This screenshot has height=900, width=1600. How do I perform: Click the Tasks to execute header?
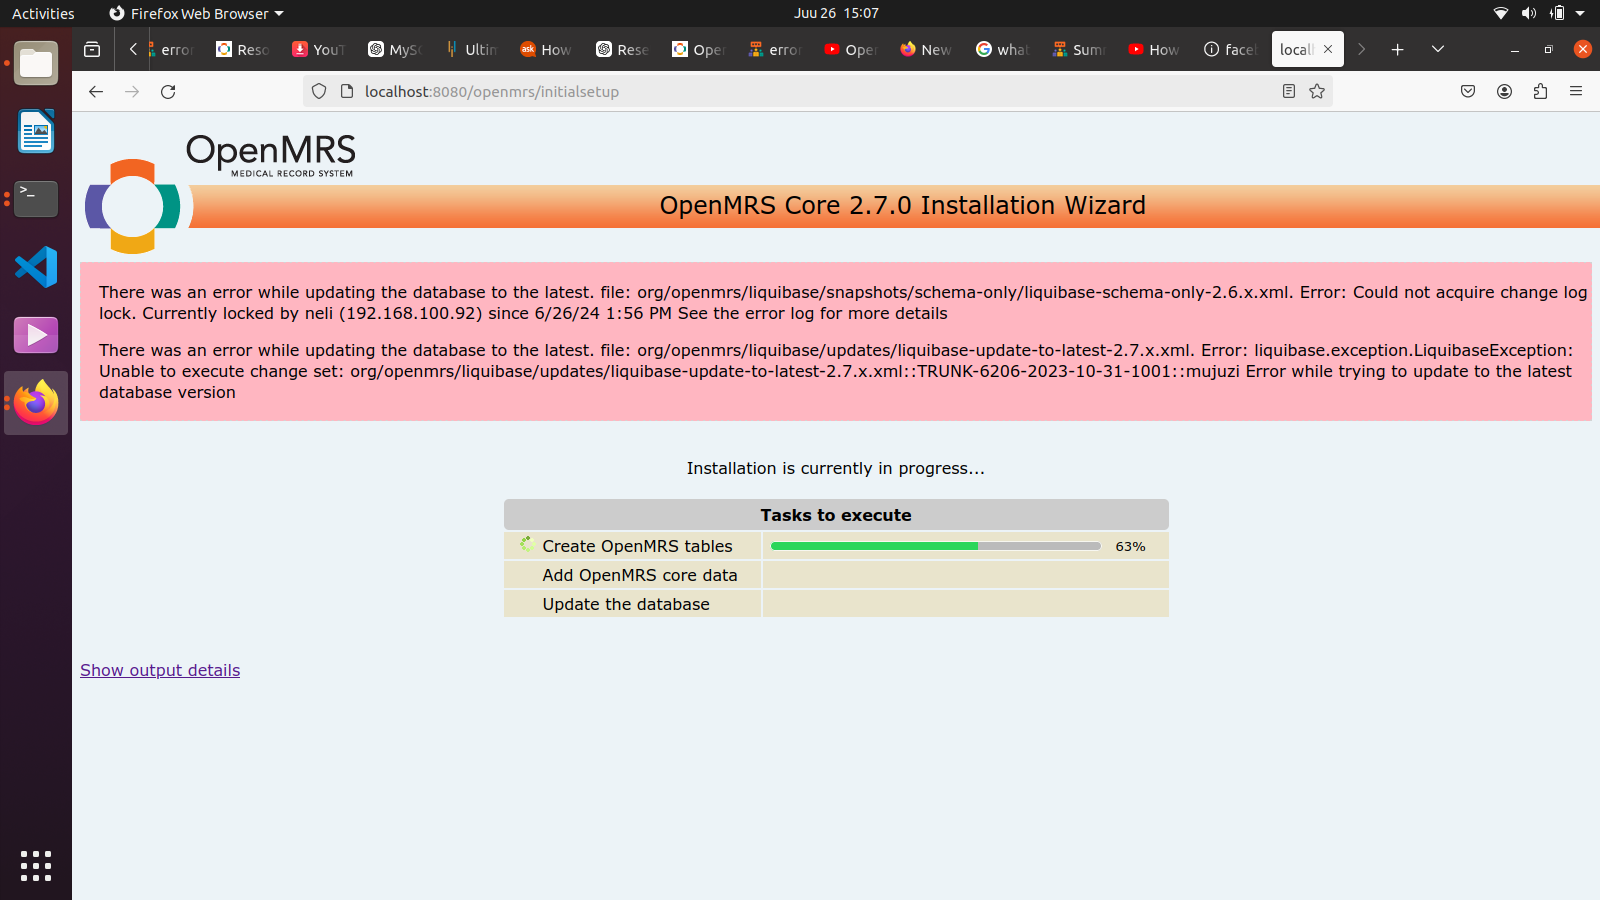pos(836,515)
